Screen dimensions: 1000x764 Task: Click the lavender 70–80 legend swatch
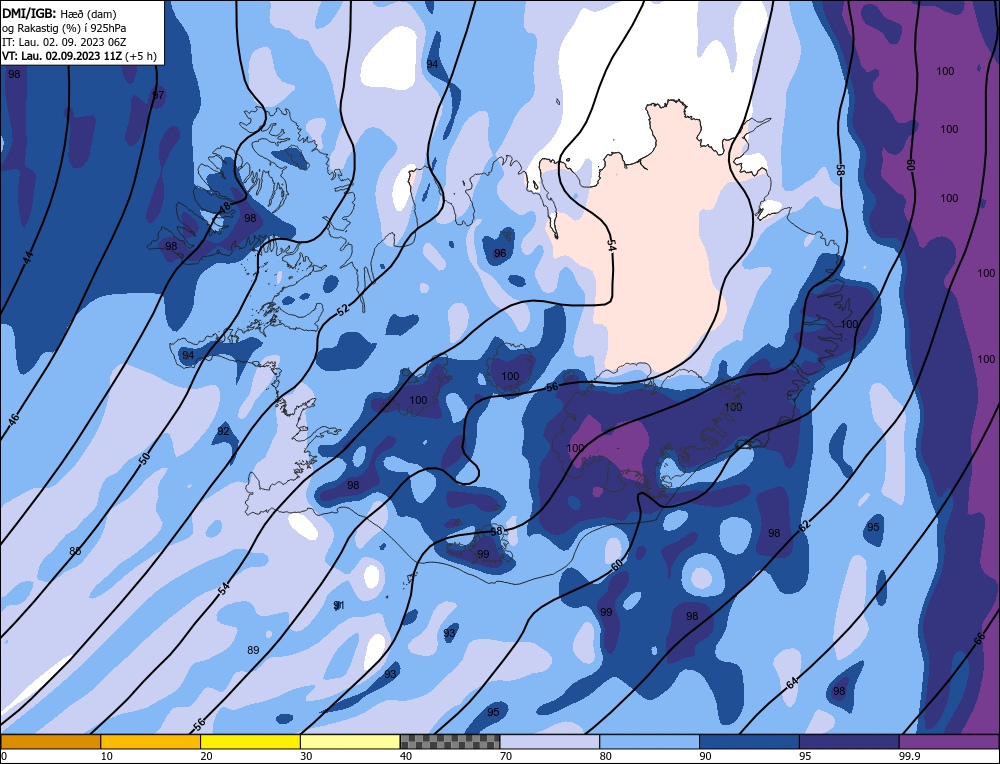point(550,741)
